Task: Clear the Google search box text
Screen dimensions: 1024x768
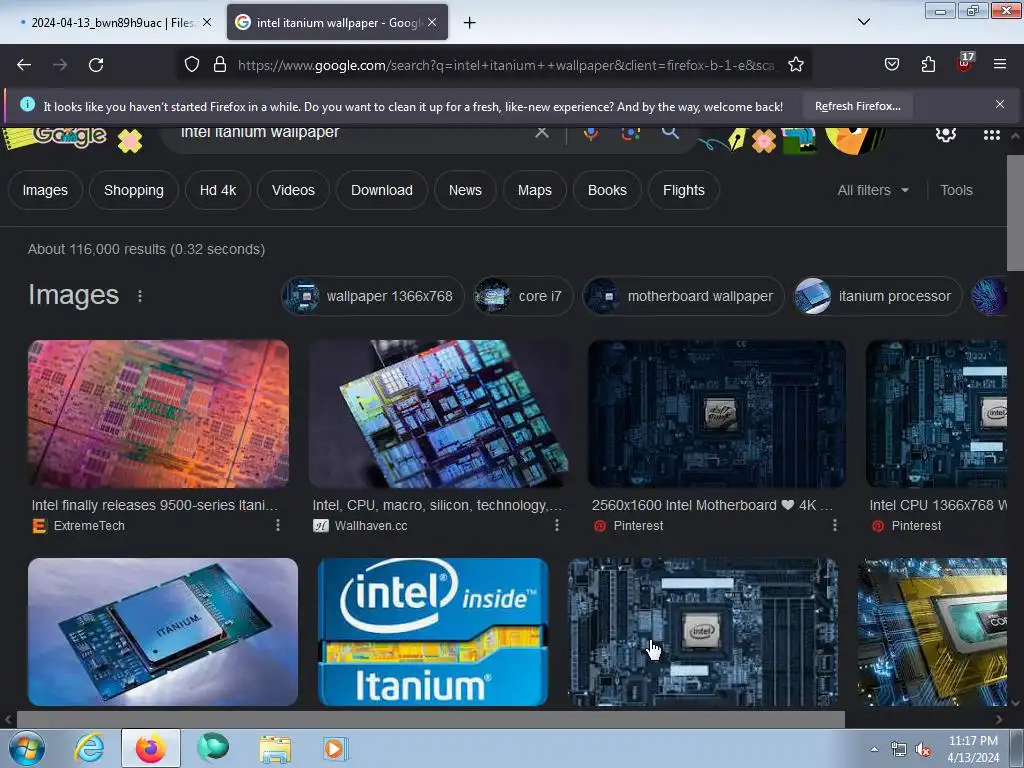Action: (x=542, y=133)
